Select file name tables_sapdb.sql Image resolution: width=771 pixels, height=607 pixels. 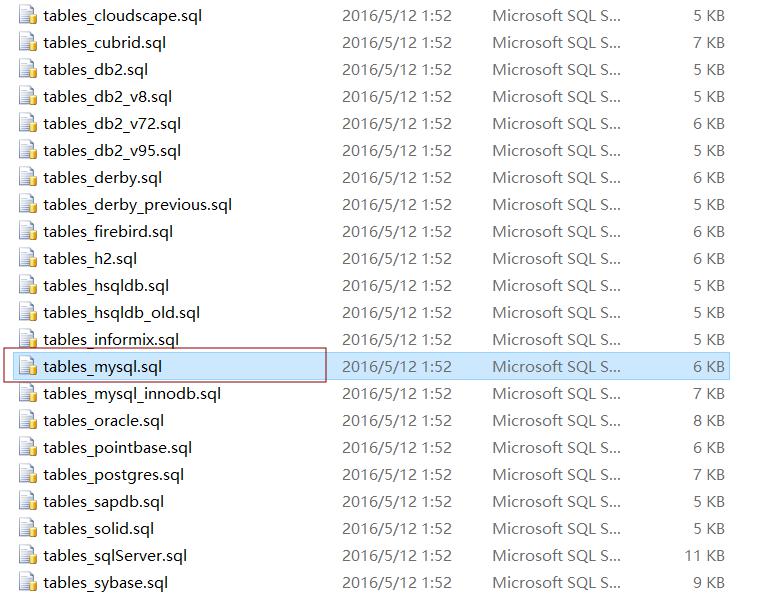(103, 503)
